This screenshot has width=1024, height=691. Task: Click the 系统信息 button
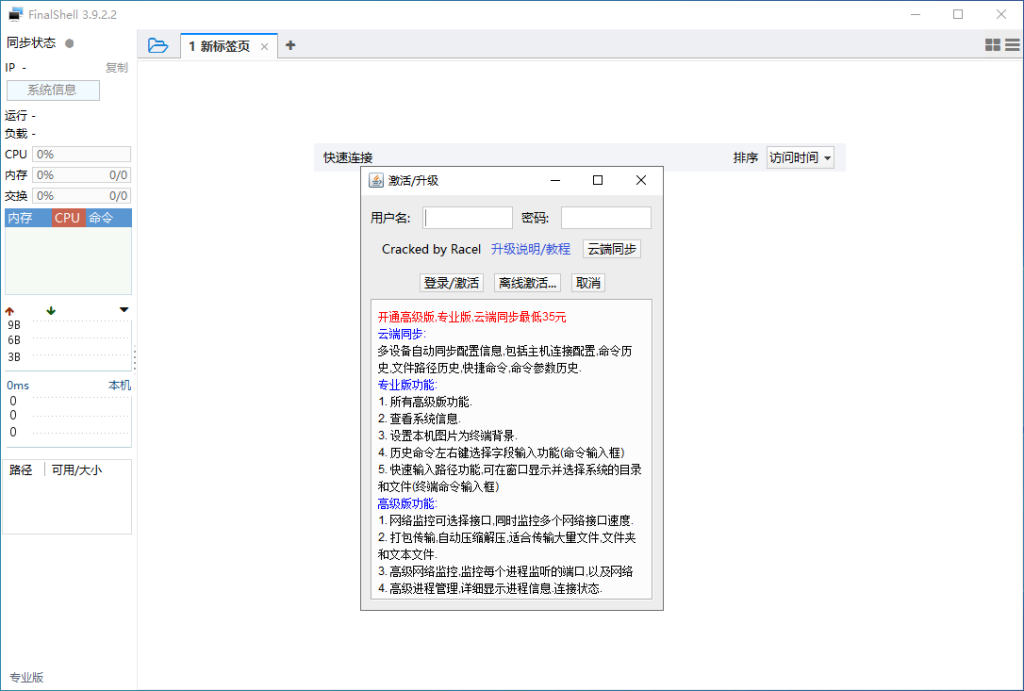[53, 90]
